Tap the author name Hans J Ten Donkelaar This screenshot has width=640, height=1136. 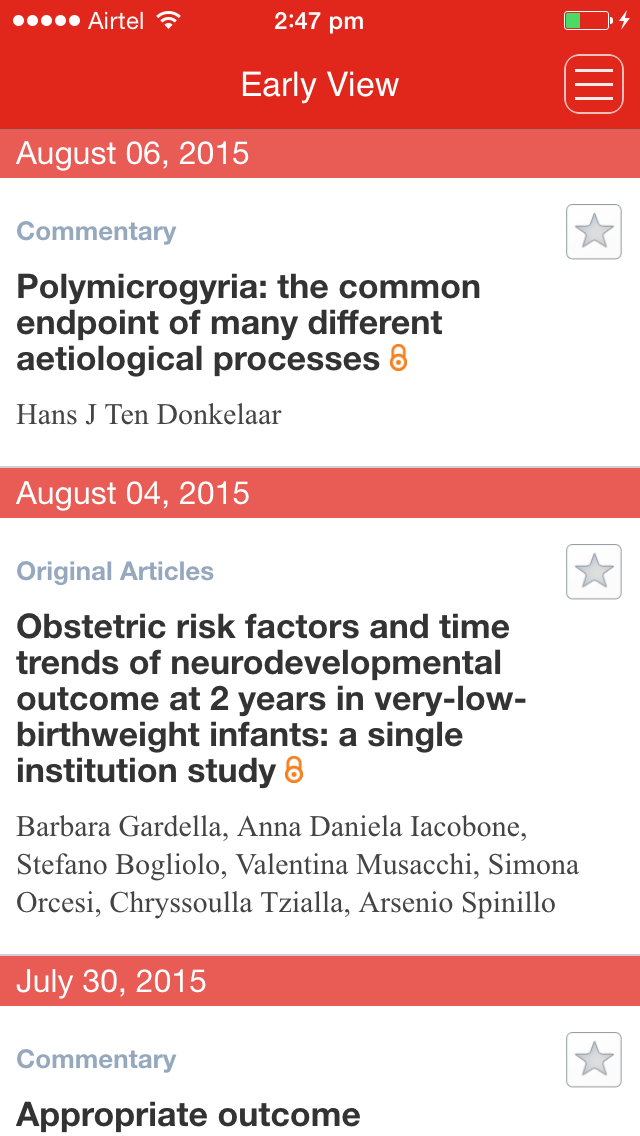149,415
